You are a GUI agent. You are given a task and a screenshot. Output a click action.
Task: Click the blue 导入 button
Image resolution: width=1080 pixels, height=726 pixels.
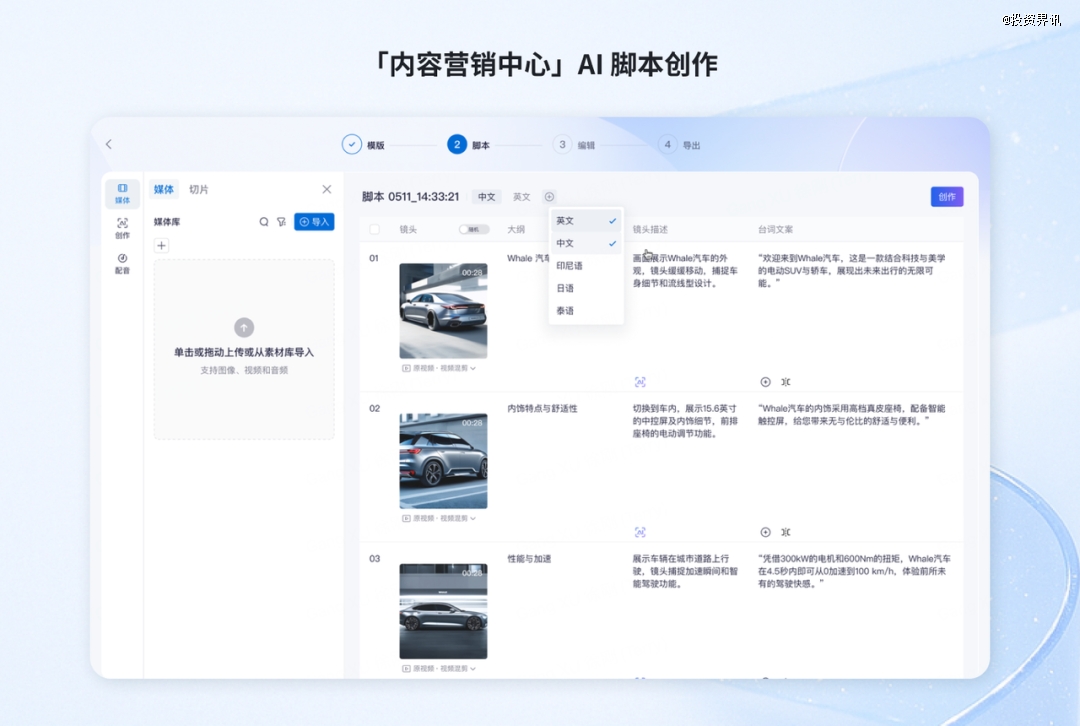coord(314,222)
